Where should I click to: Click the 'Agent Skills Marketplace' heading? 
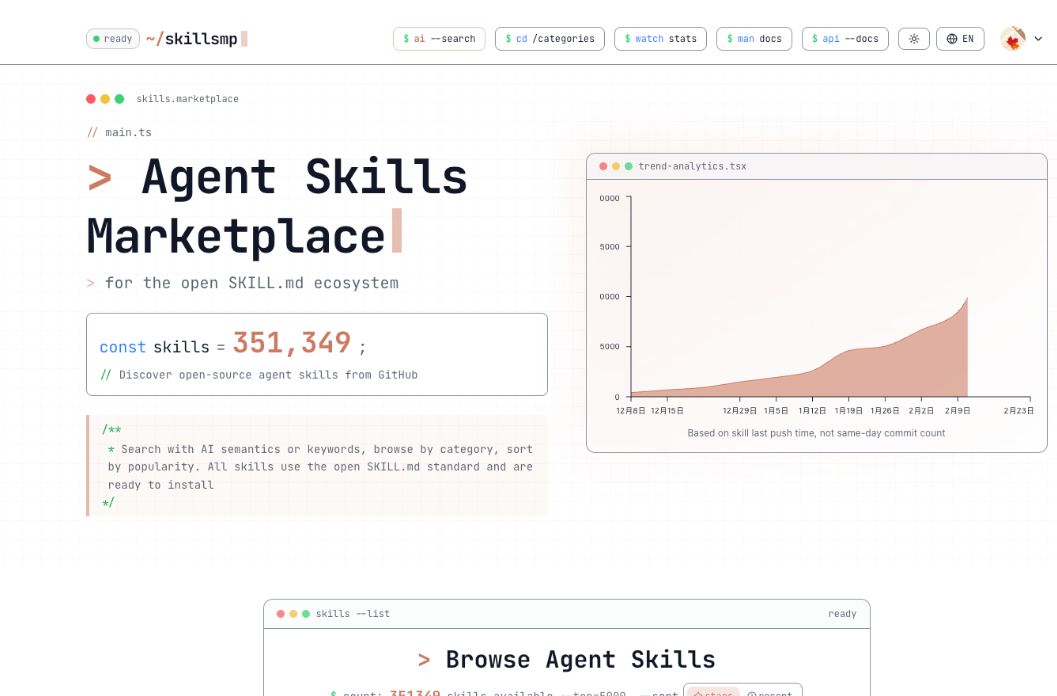point(277,206)
